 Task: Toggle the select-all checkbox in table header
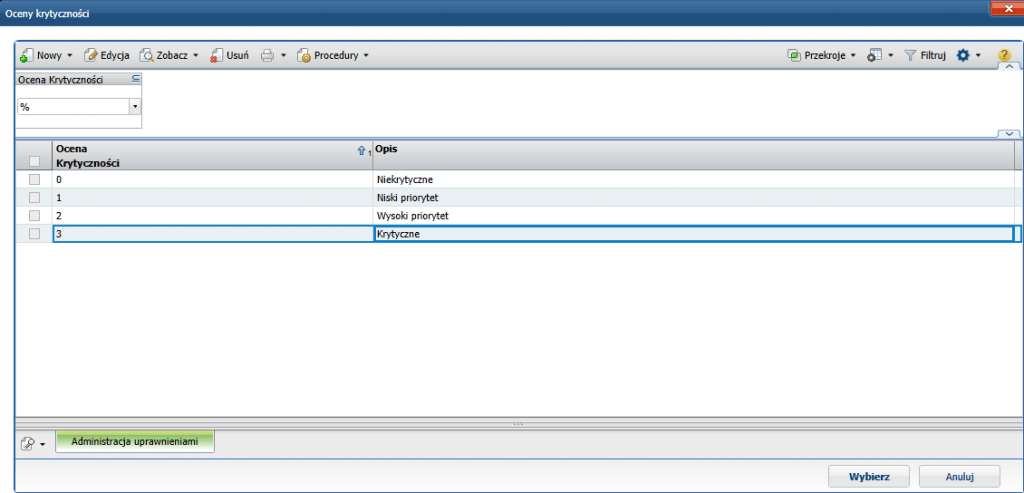pyautogui.click(x=35, y=161)
